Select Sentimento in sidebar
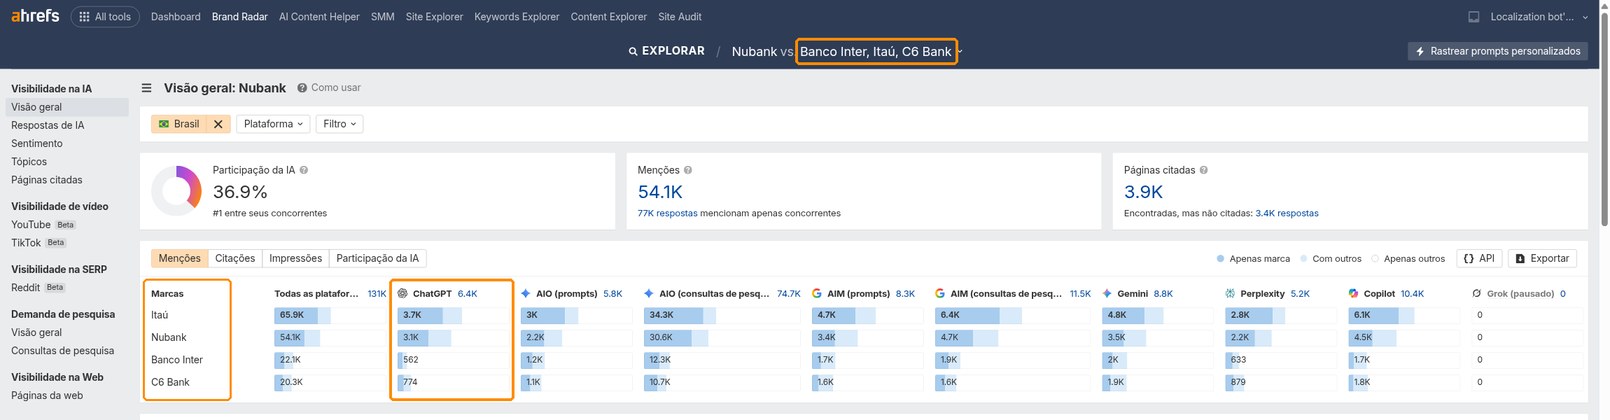Image resolution: width=1610 pixels, height=420 pixels. [37, 143]
